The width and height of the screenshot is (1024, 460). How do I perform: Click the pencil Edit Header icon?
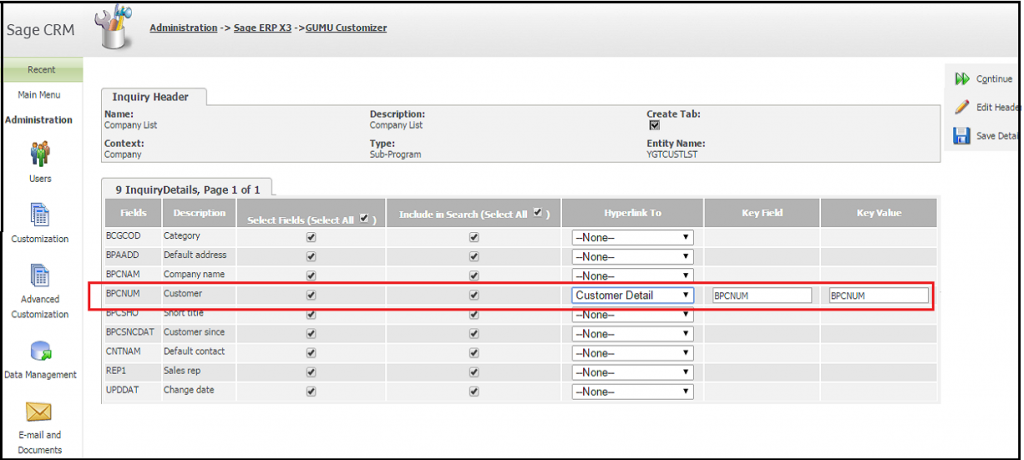pyautogui.click(x=961, y=107)
